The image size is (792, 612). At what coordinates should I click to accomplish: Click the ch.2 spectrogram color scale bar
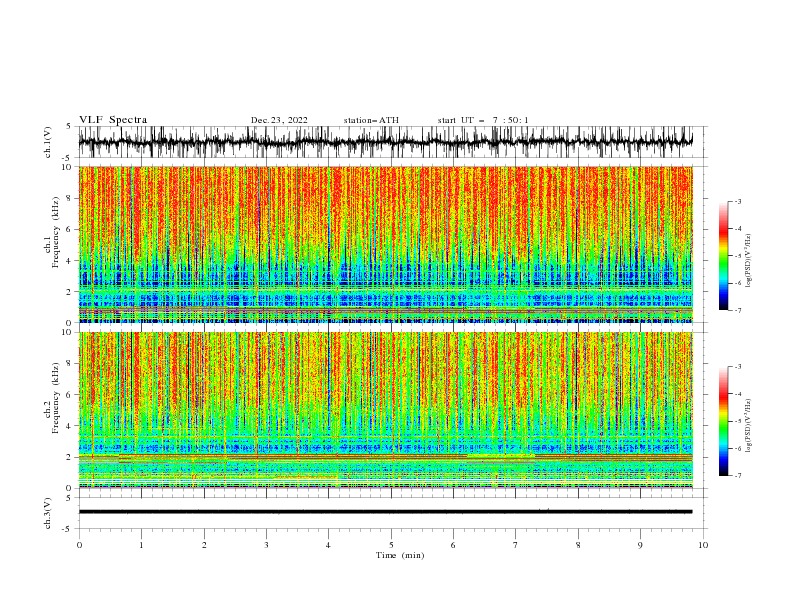(x=723, y=421)
